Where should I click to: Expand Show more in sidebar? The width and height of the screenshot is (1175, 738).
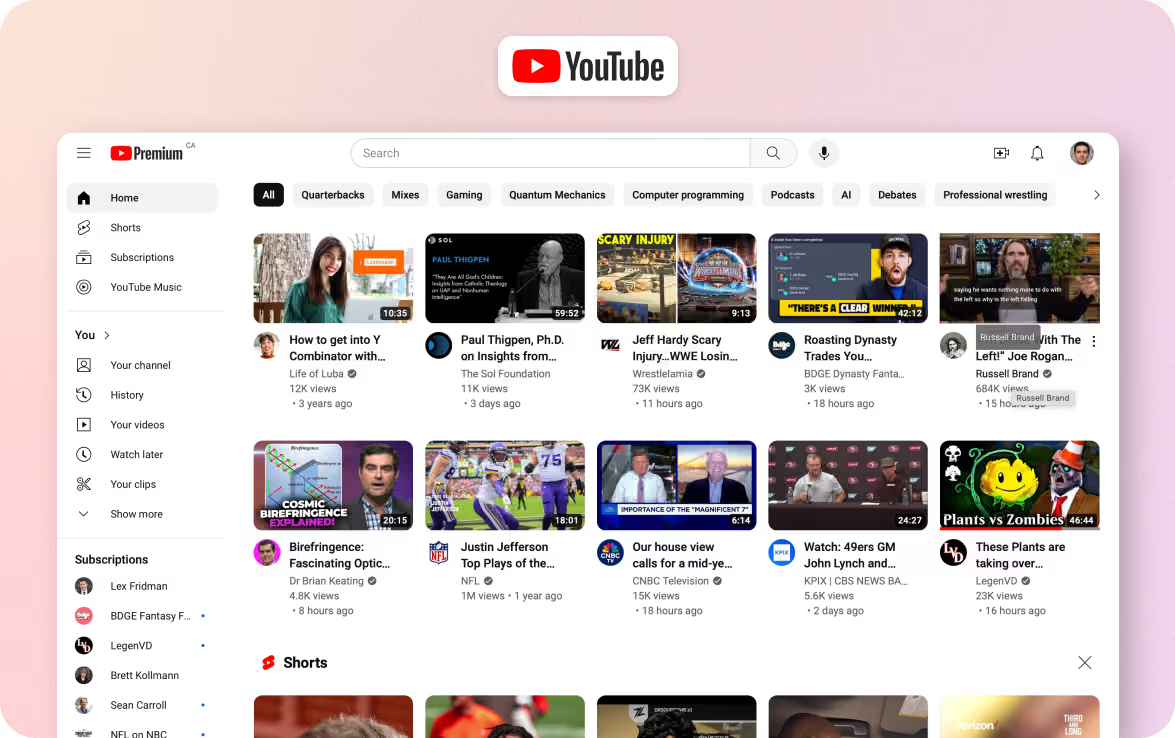[x=142, y=514]
